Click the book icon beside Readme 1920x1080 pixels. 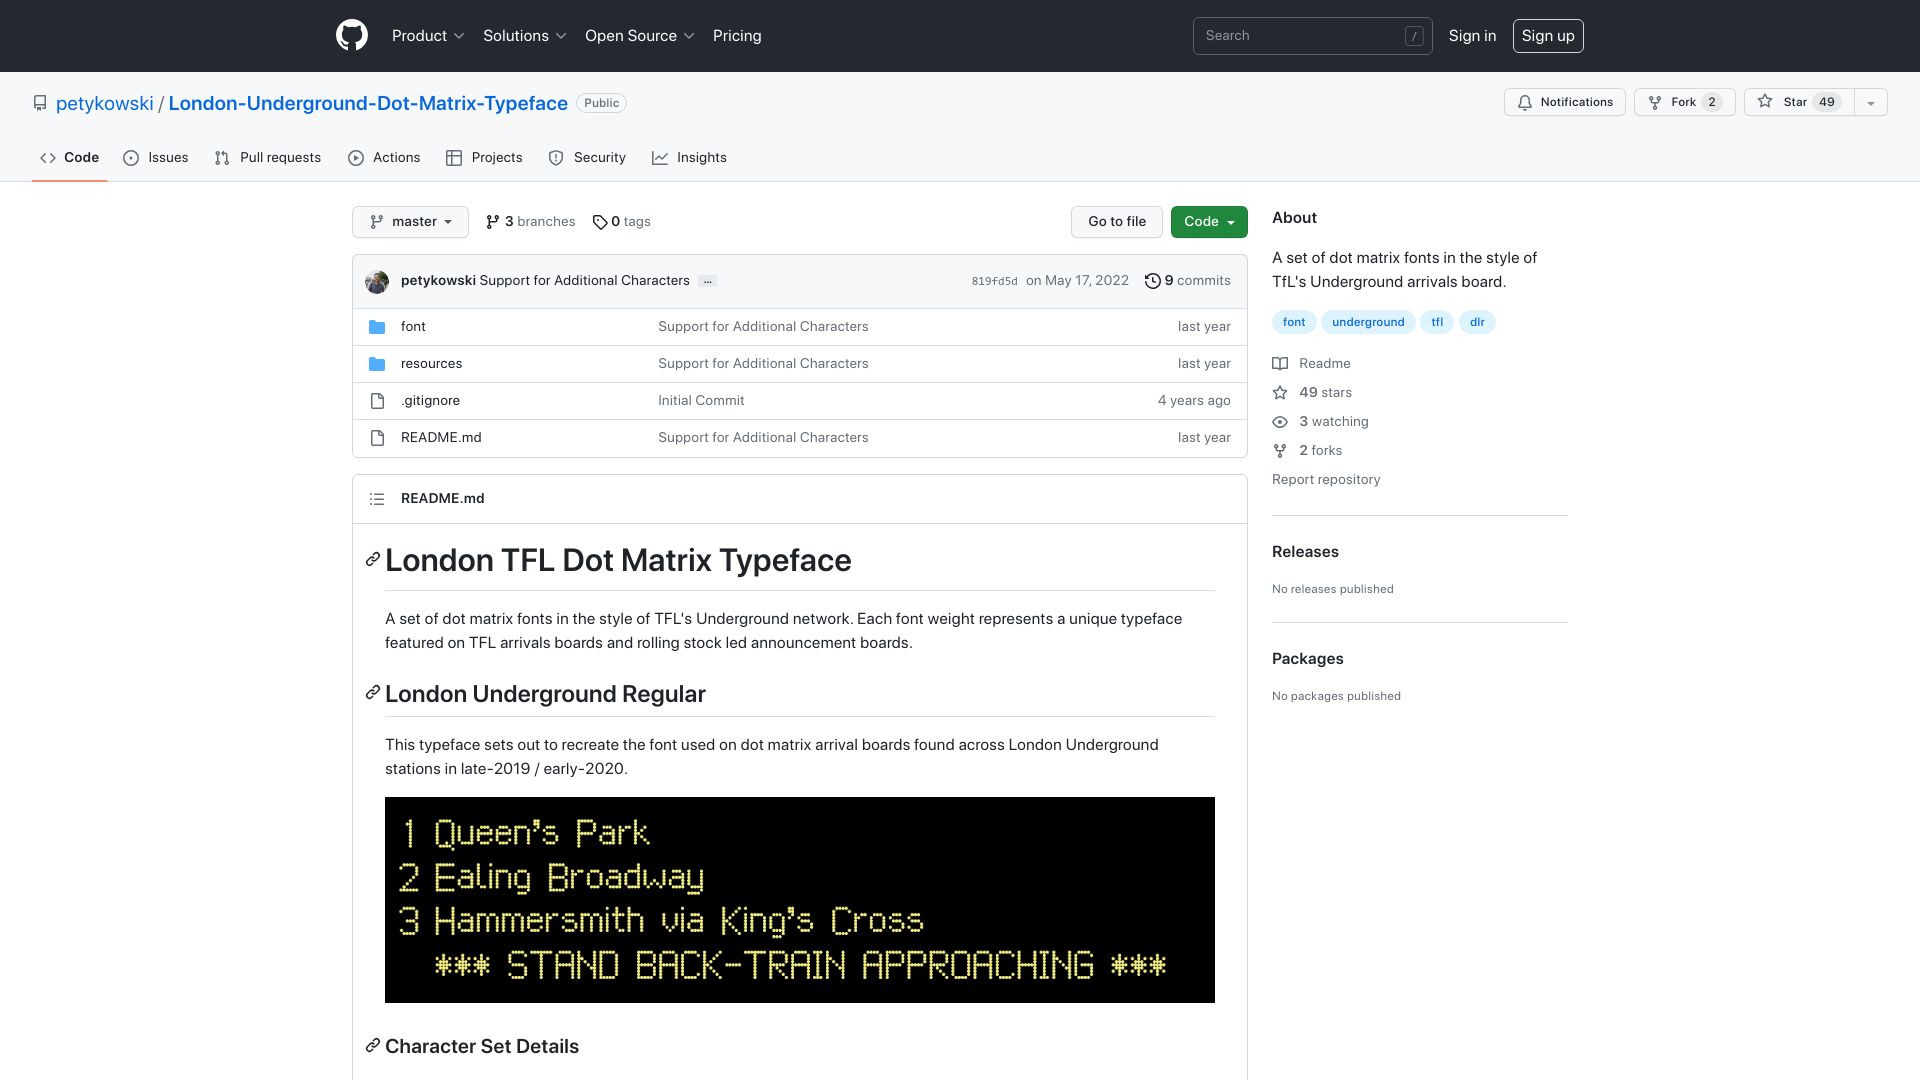click(x=1280, y=364)
